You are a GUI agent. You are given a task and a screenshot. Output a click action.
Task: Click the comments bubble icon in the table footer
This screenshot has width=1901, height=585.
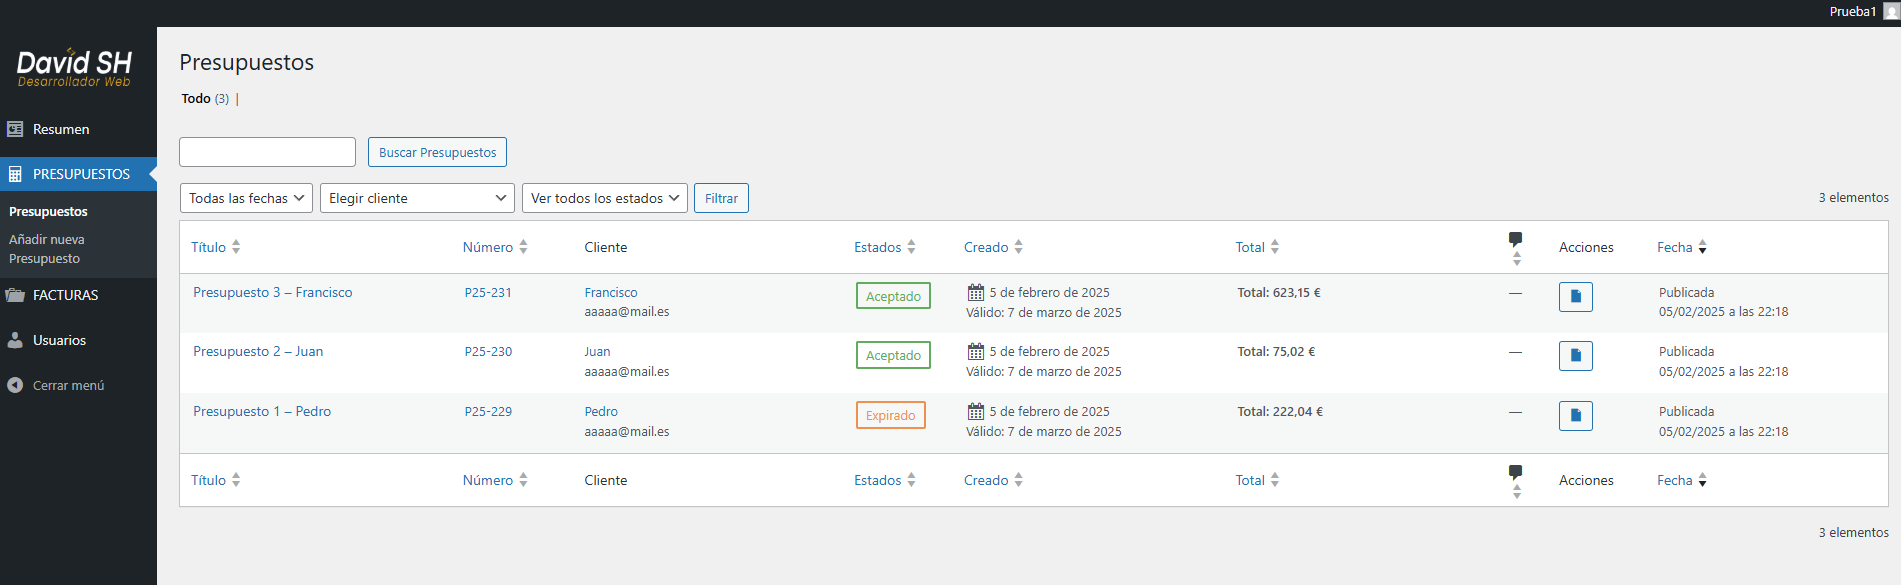(1515, 472)
